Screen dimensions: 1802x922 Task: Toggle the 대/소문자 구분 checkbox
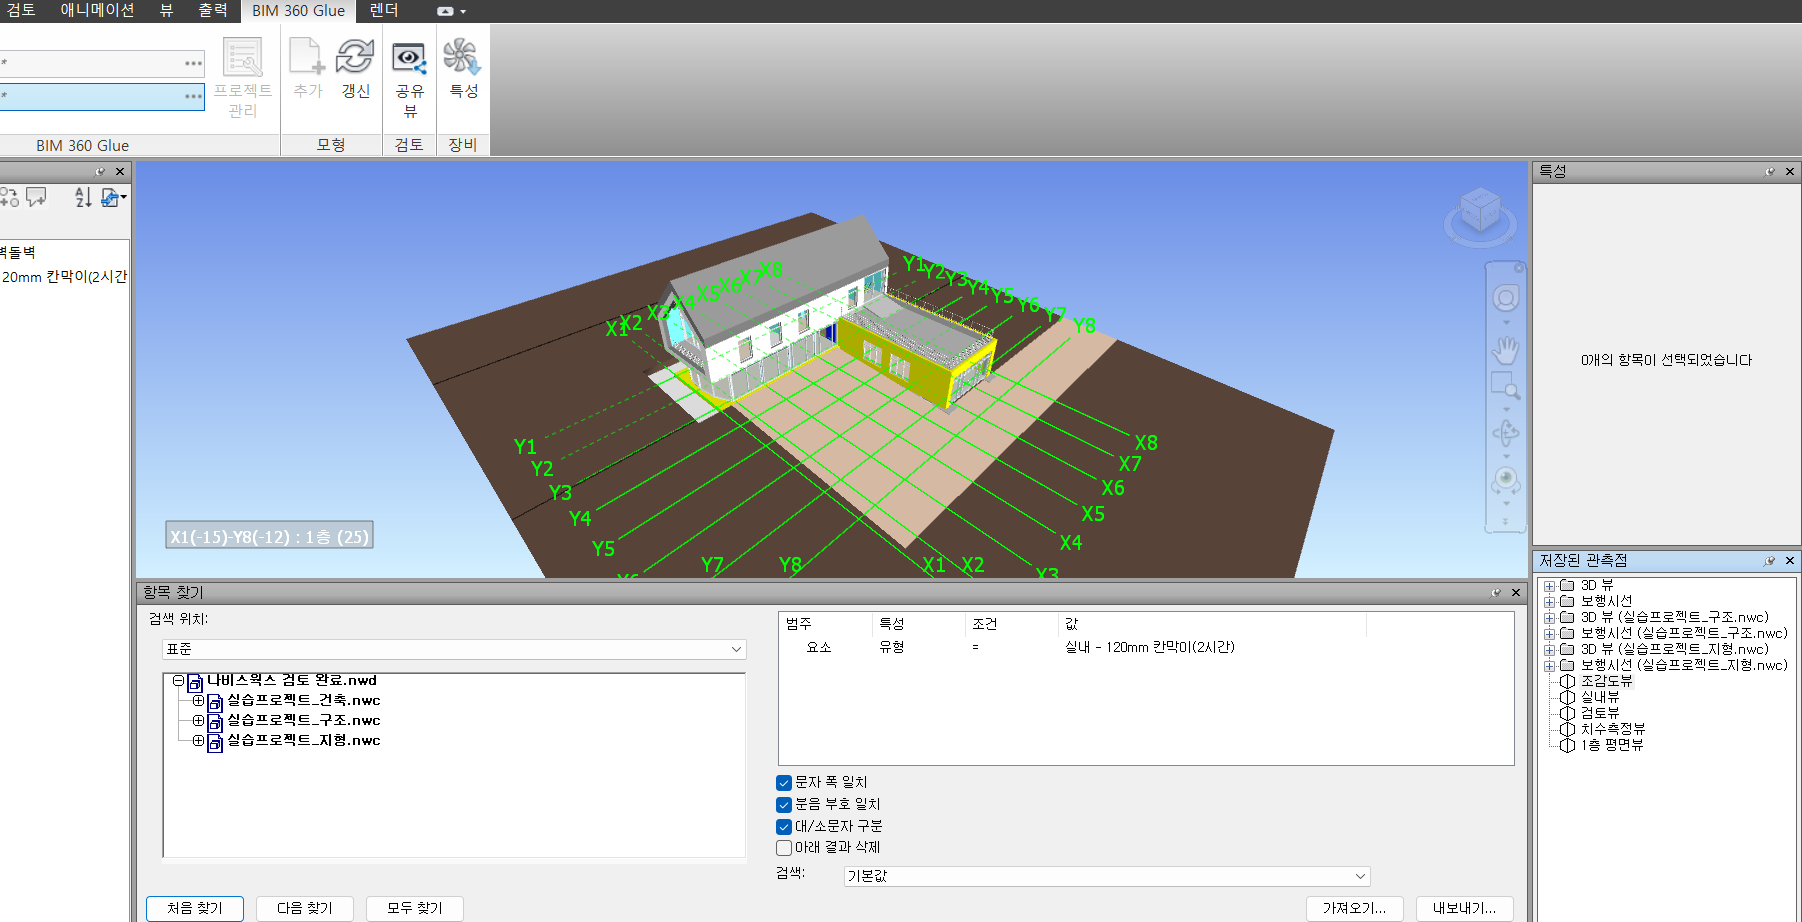(x=784, y=827)
